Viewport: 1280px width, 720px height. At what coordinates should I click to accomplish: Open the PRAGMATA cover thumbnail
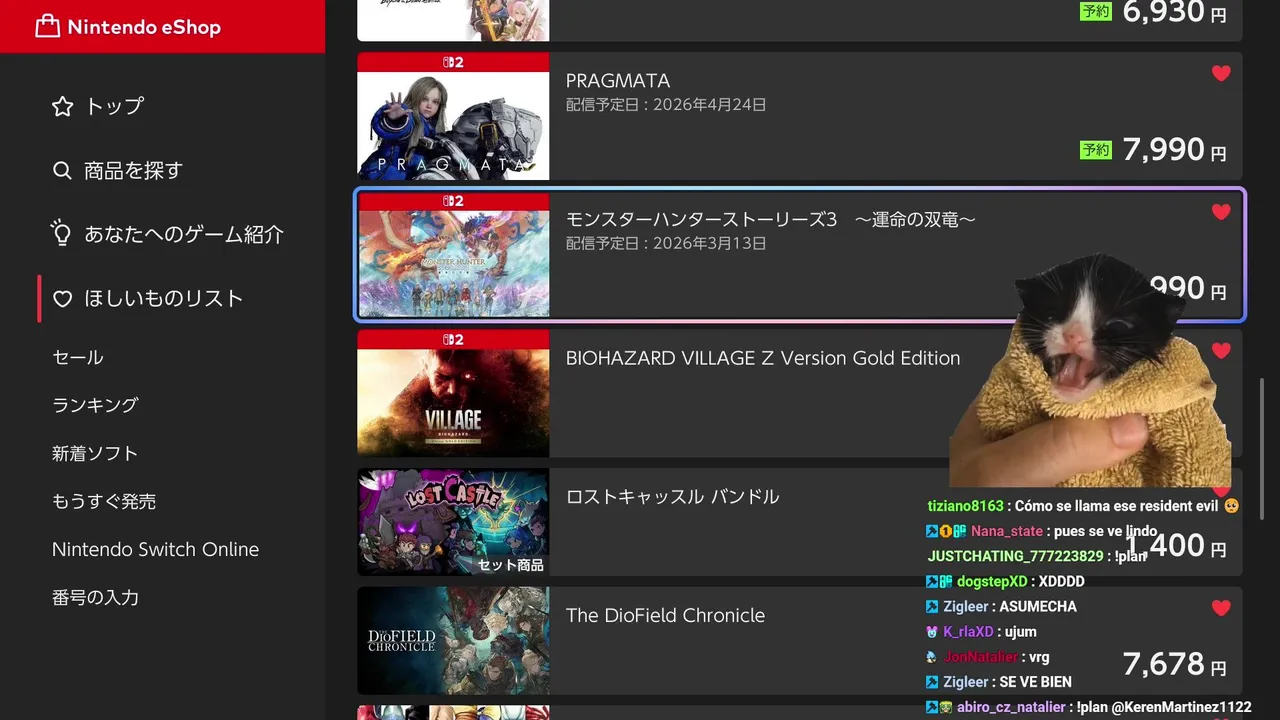coord(453,116)
